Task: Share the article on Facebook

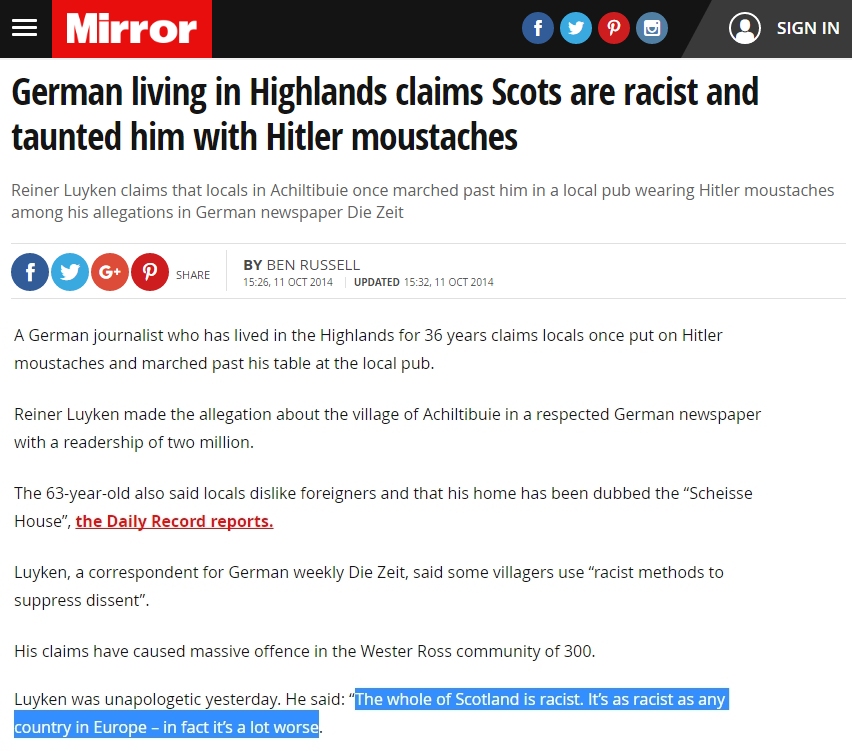Action: 30,272
